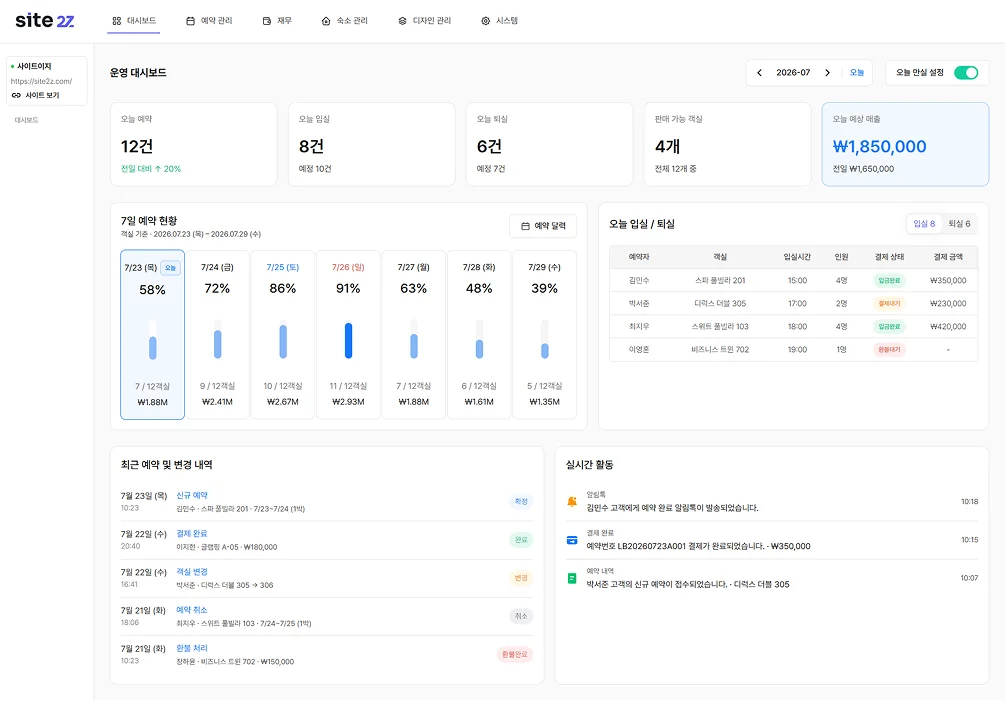Click the 취소 status badge
The image size is (1005, 701).
[x=521, y=616]
